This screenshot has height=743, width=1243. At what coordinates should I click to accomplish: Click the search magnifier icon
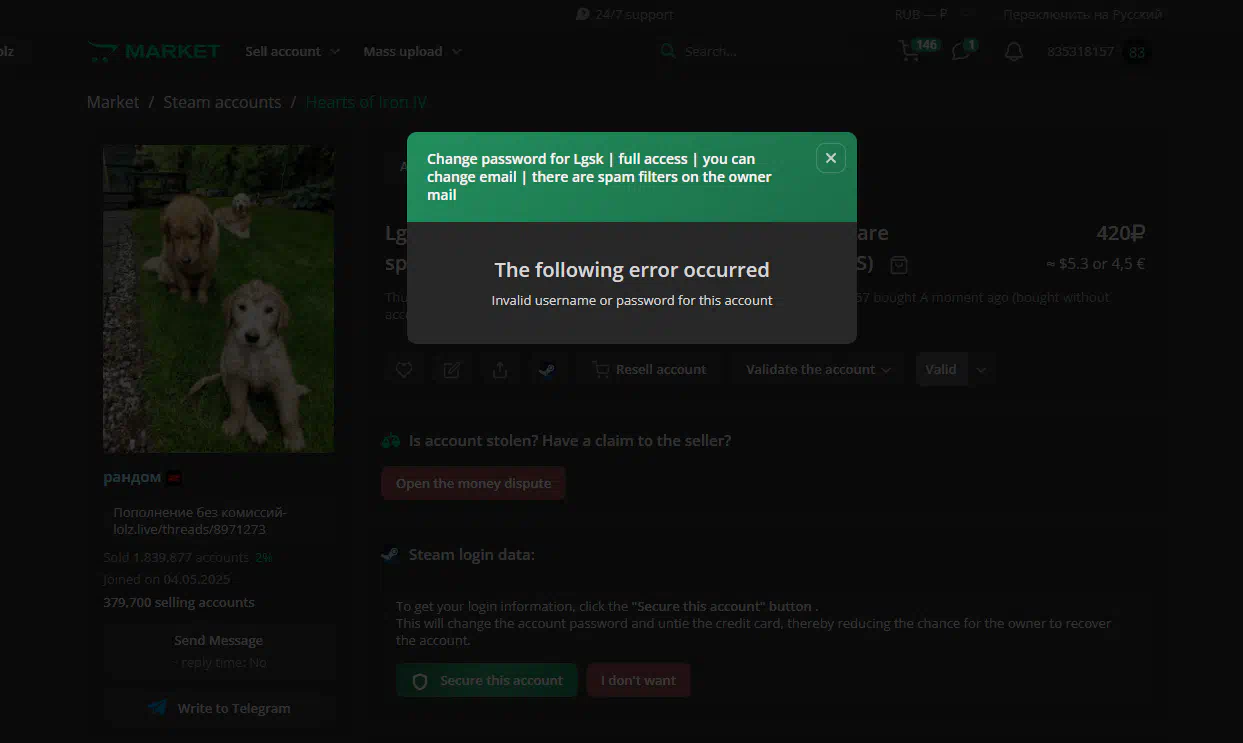pos(669,51)
